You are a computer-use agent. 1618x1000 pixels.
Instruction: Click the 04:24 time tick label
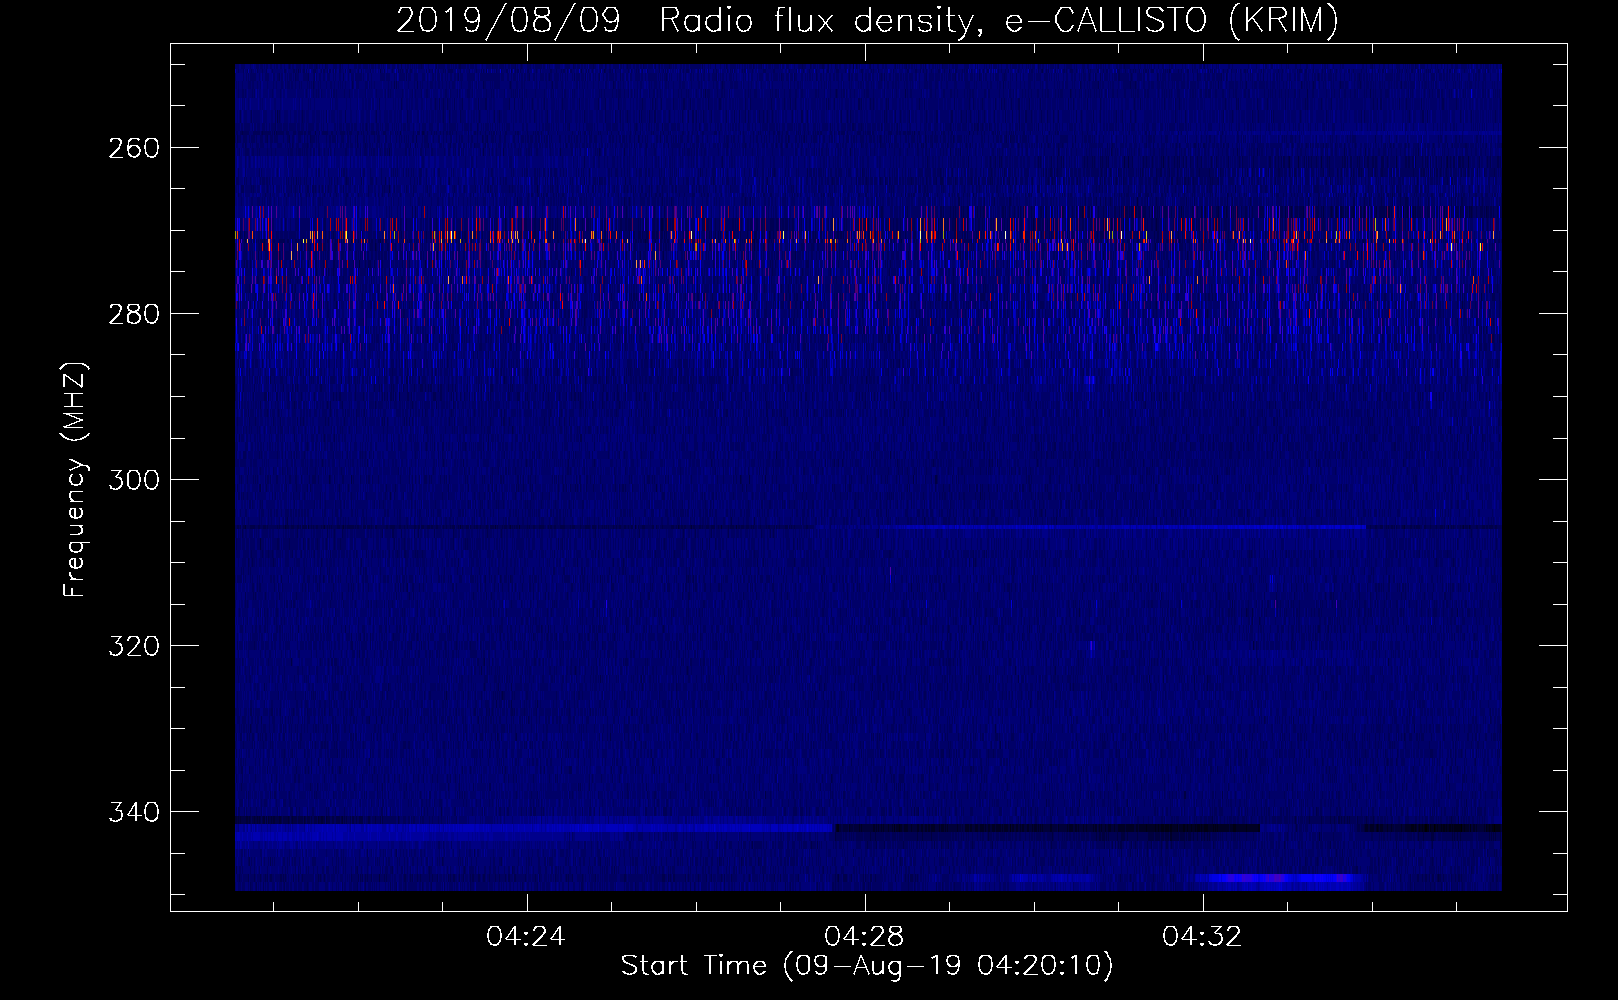click(x=526, y=937)
